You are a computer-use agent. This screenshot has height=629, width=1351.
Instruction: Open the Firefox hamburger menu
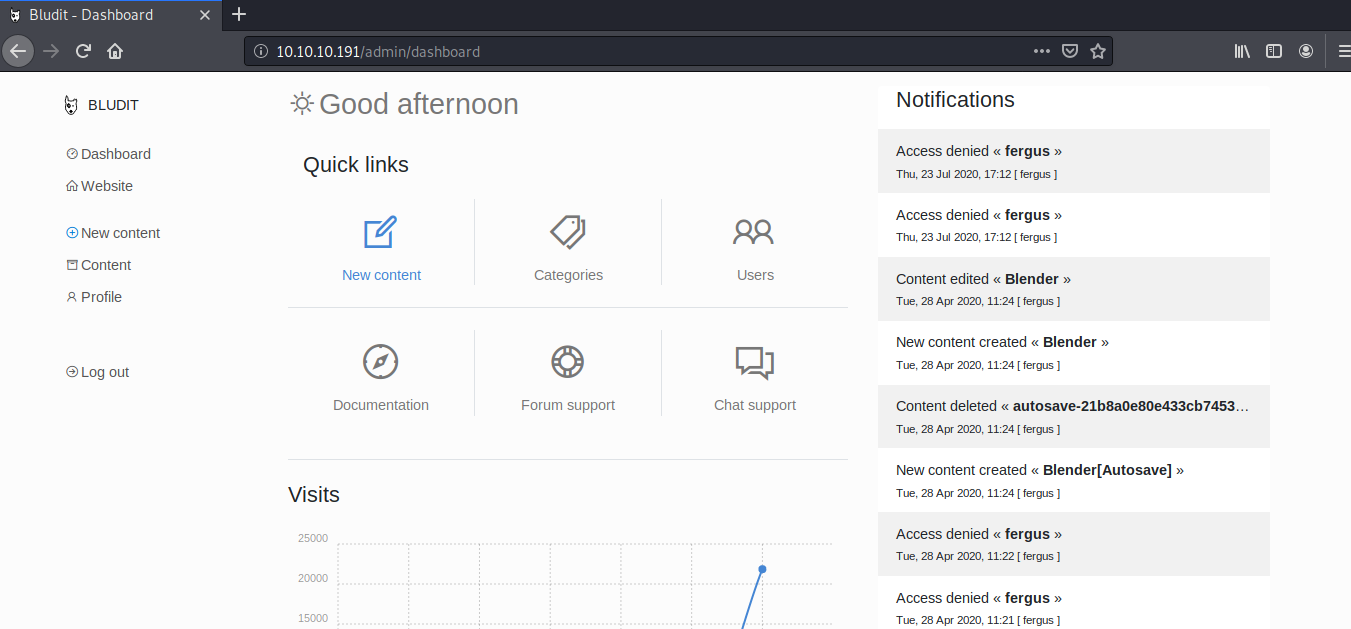(x=1342, y=51)
